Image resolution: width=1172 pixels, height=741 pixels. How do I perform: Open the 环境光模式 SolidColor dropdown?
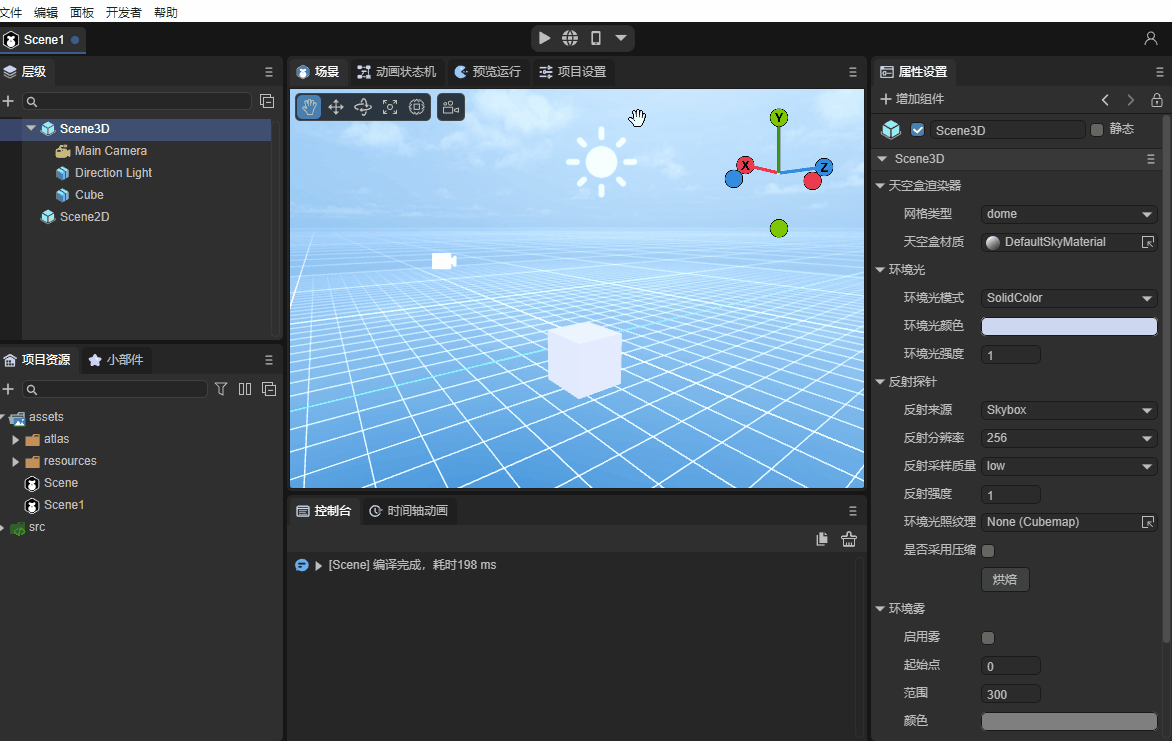1068,298
